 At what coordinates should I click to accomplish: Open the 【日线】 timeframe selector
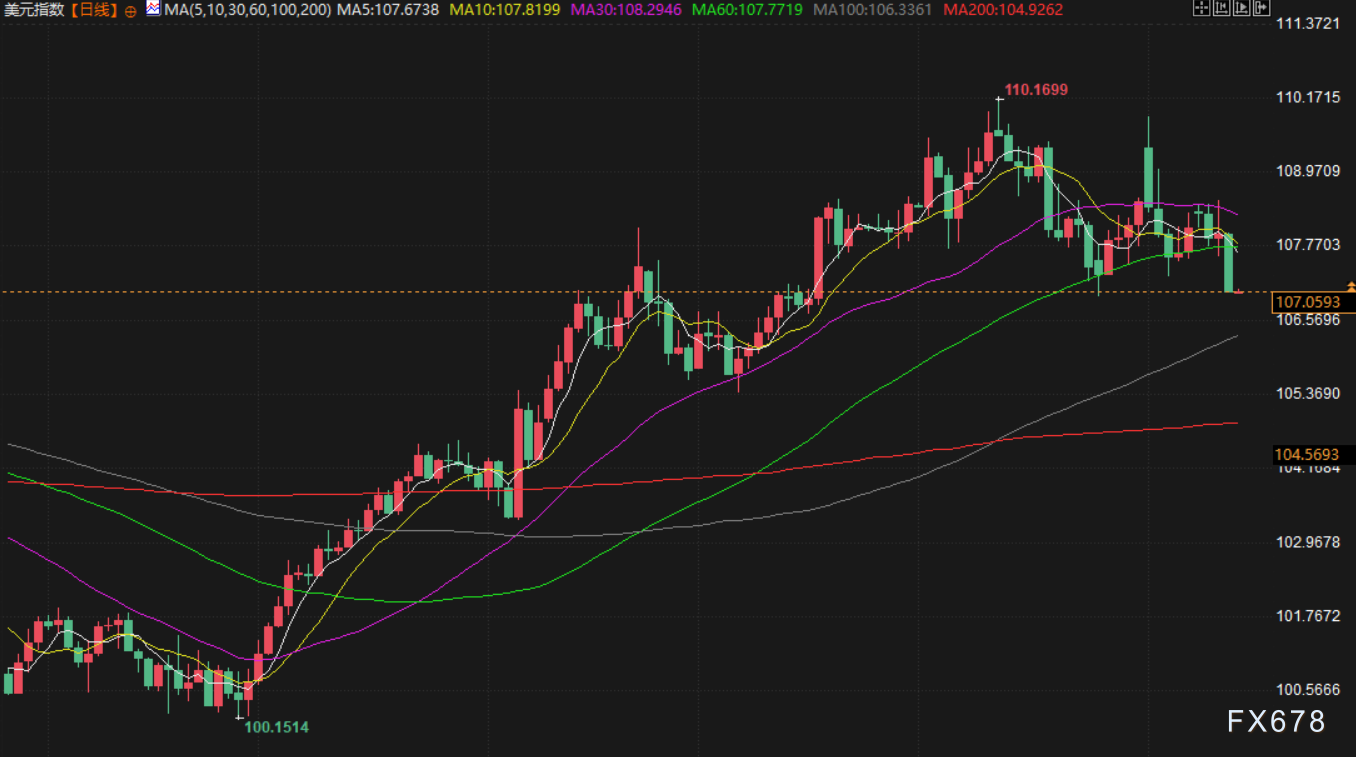[90, 10]
